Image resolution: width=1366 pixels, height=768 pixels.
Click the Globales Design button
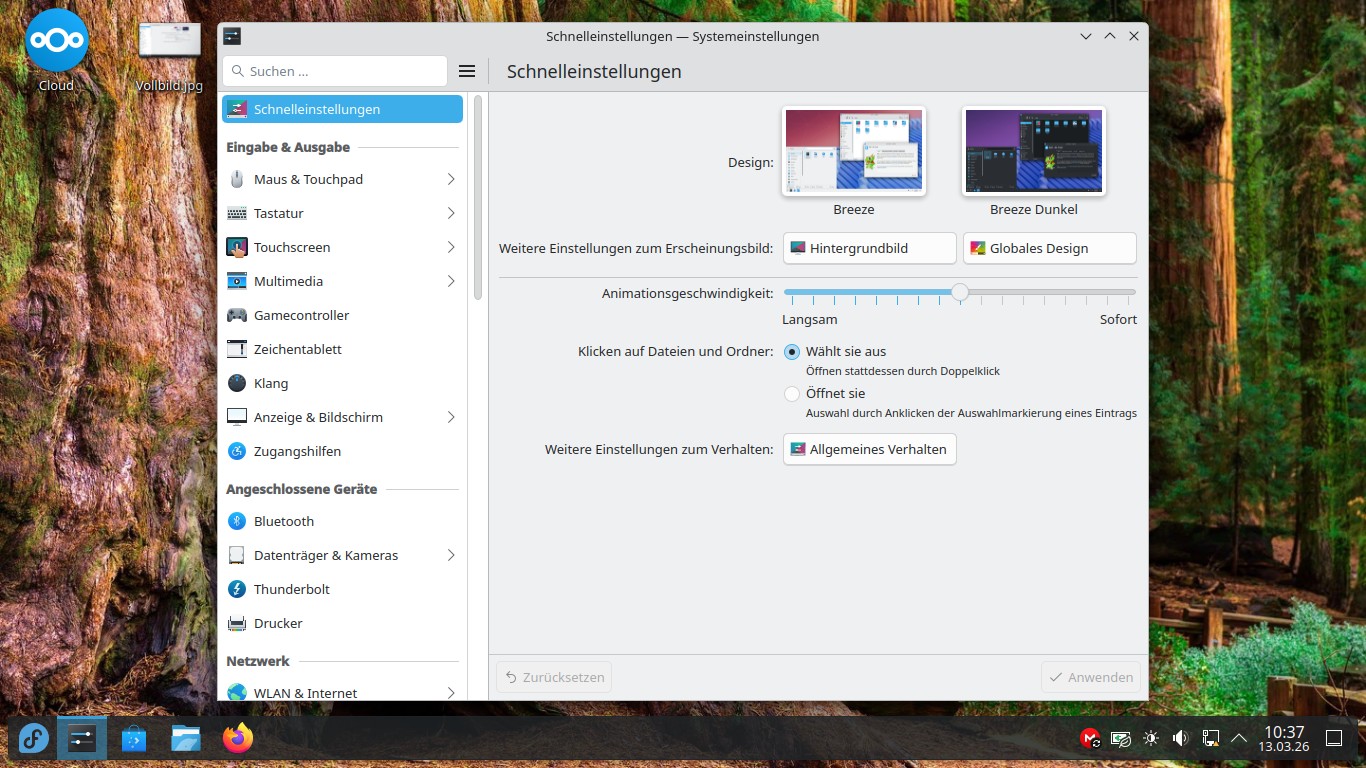click(1050, 248)
